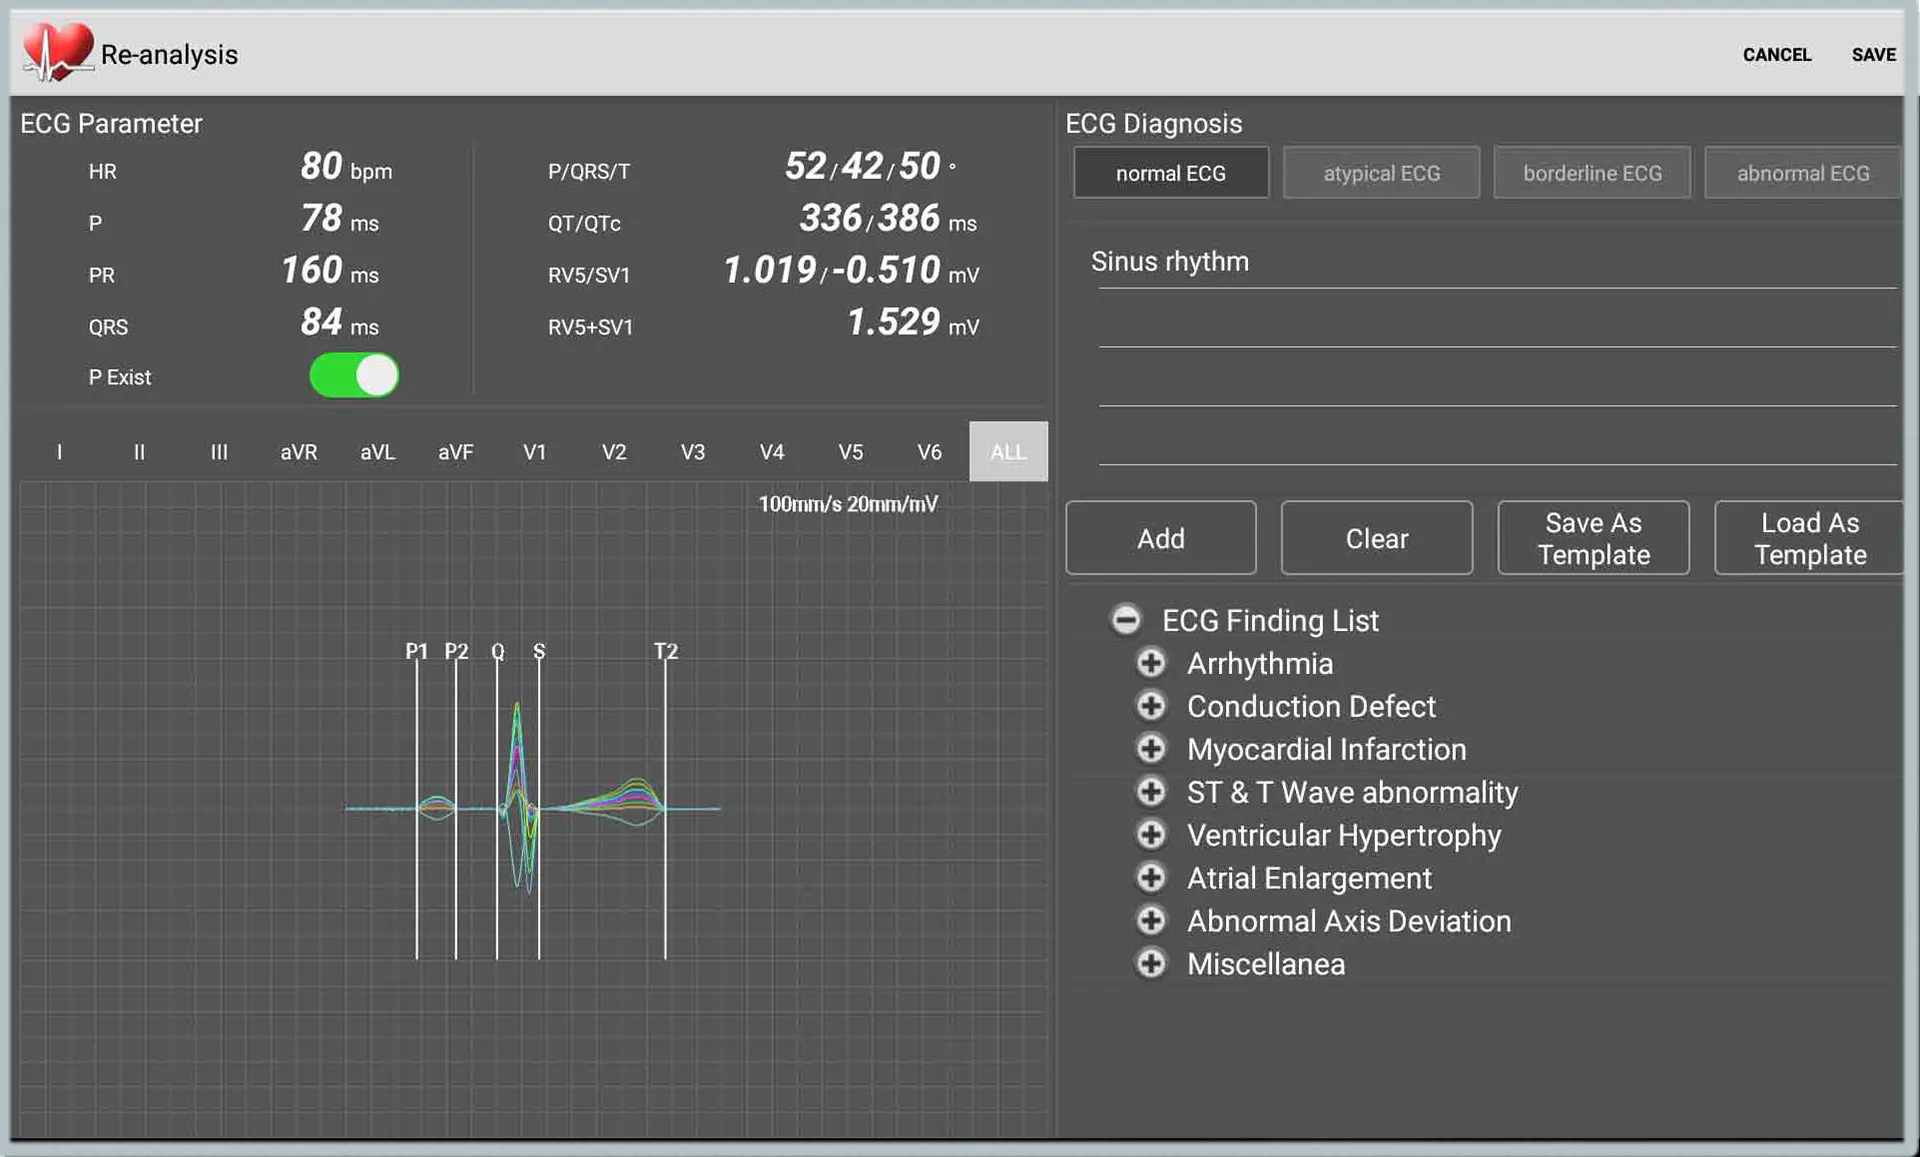1920x1157 pixels.
Task: Switch to lead V1 tab
Action: [x=534, y=452]
